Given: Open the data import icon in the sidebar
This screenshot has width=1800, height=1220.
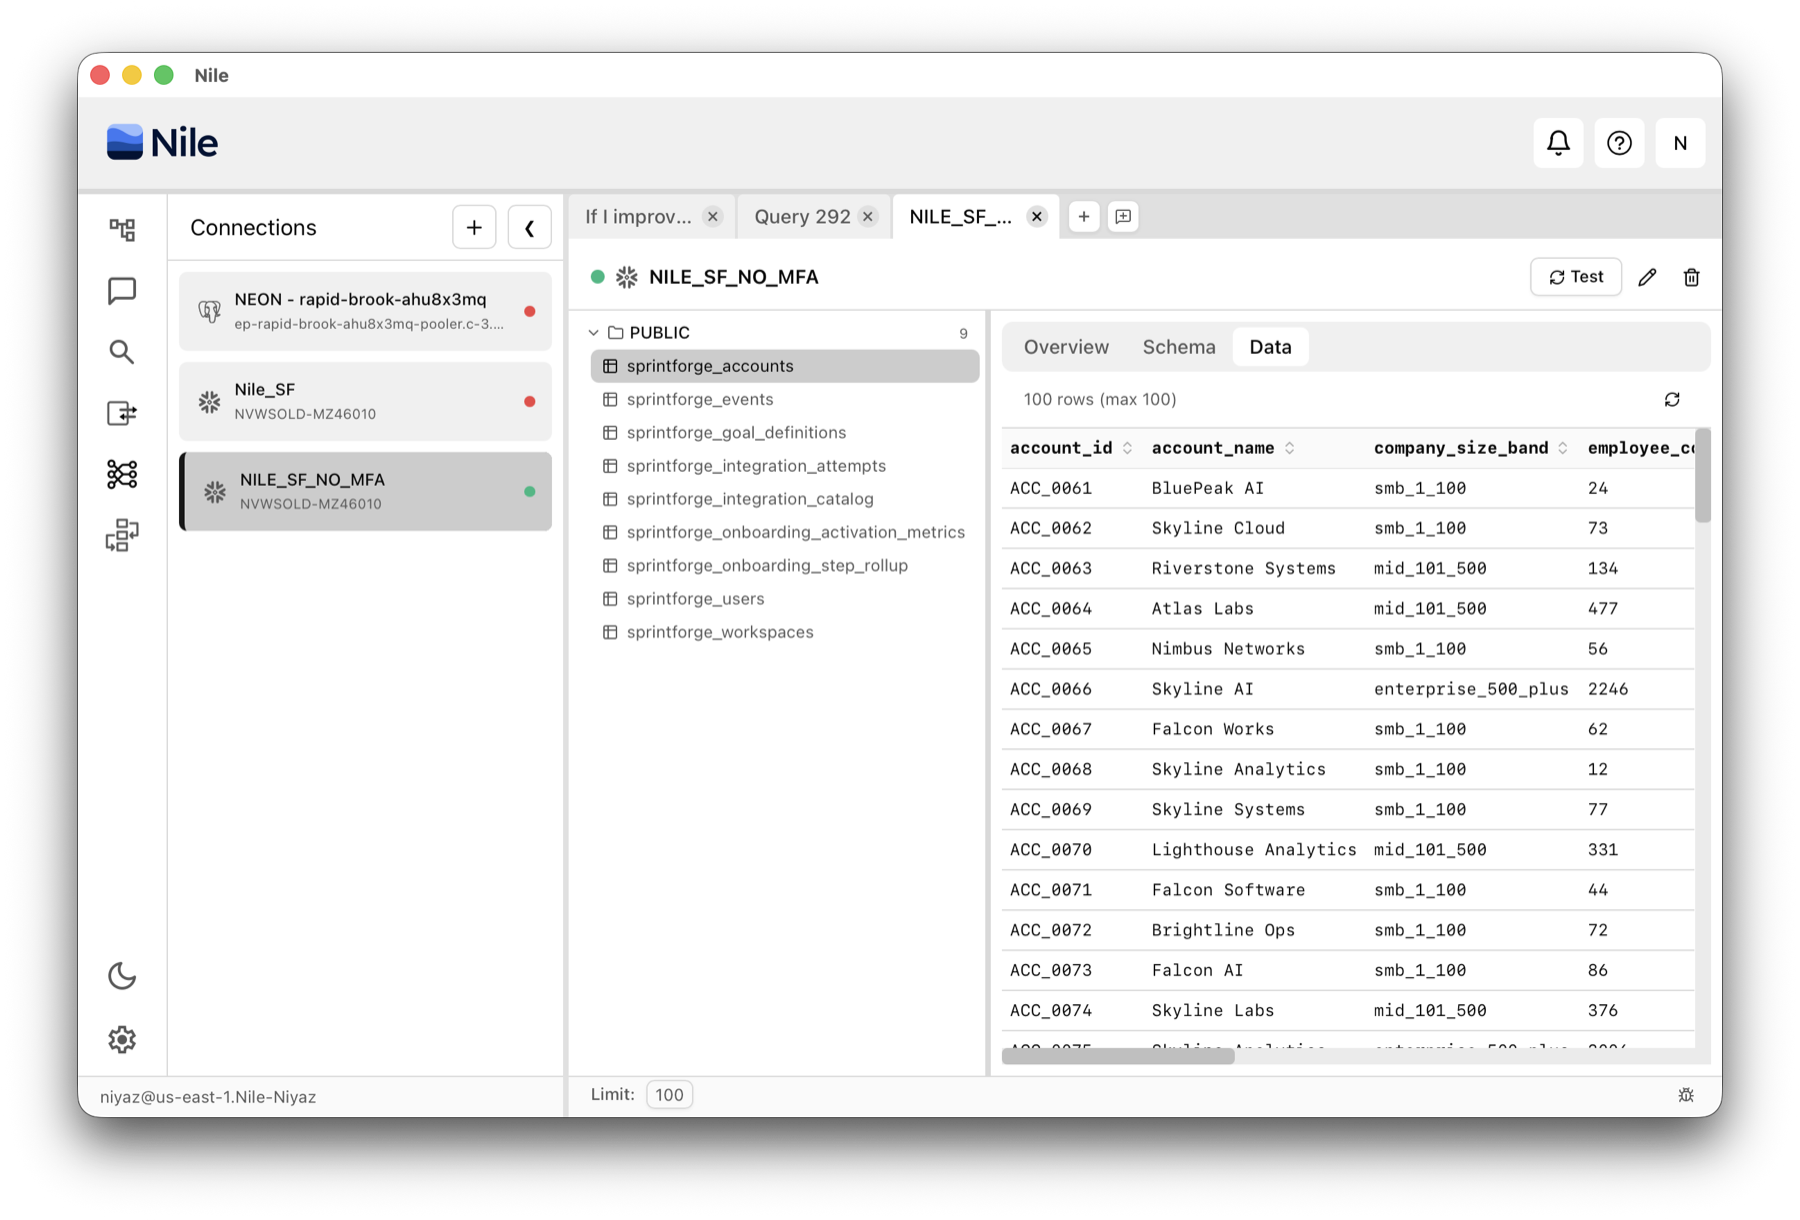Looking at the screenshot, I should coord(122,413).
